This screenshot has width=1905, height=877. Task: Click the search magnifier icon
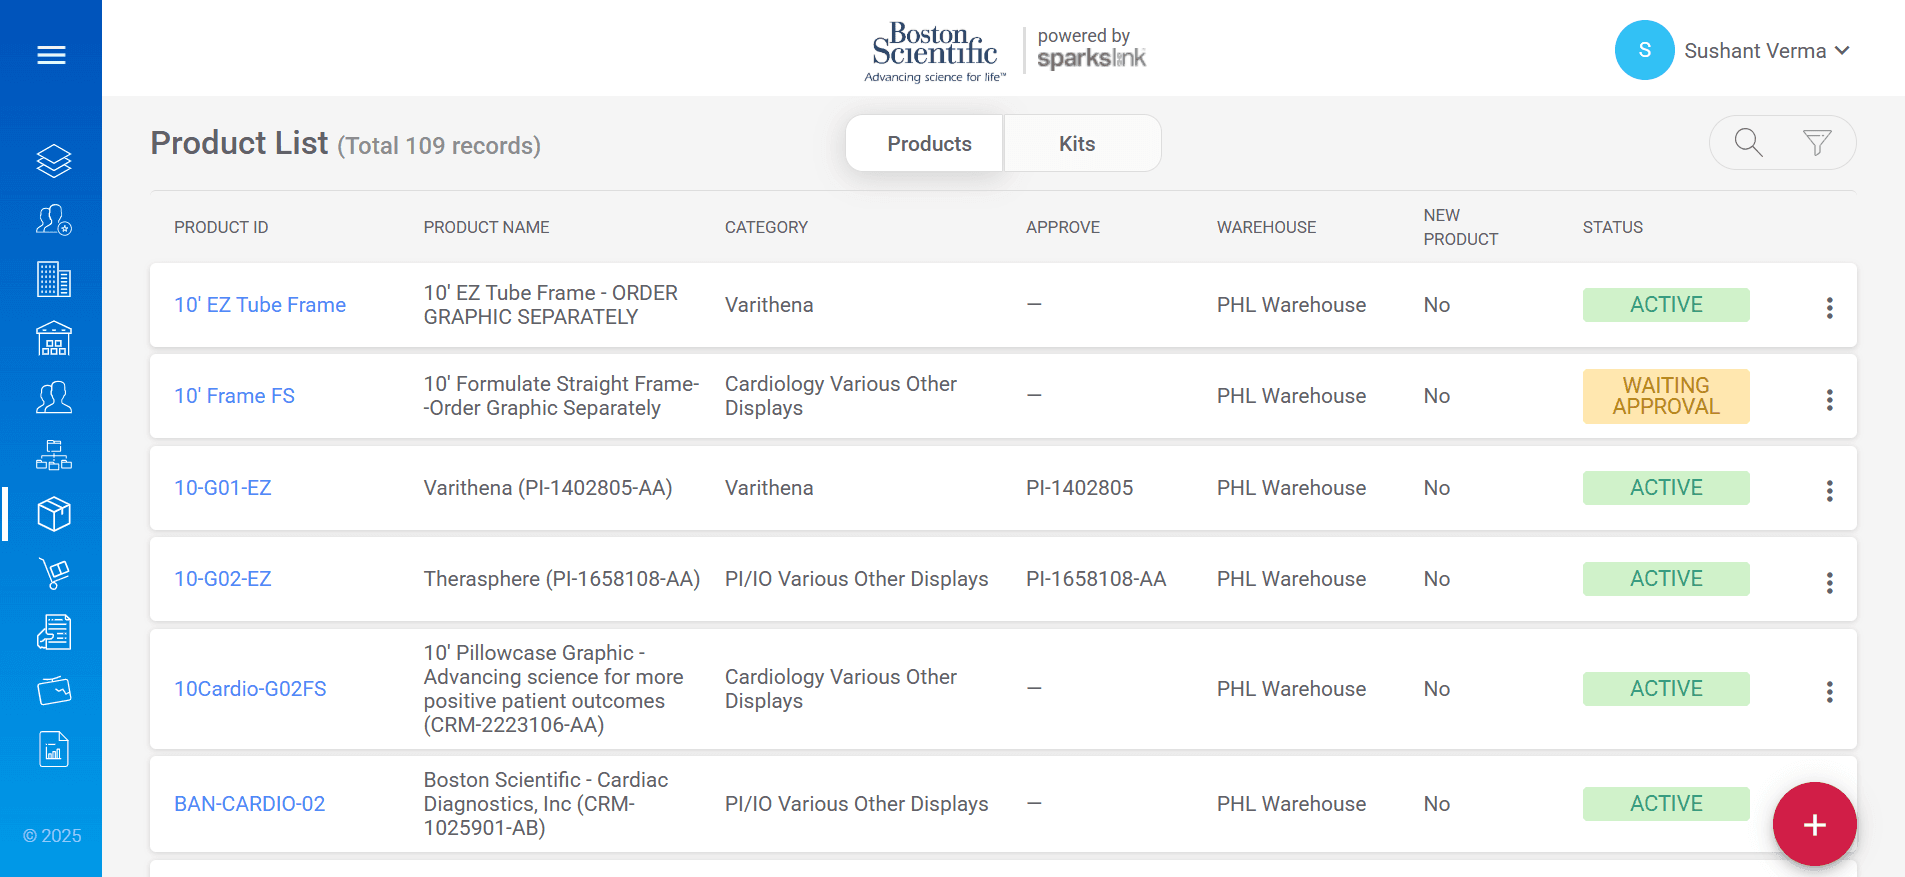click(x=1748, y=143)
